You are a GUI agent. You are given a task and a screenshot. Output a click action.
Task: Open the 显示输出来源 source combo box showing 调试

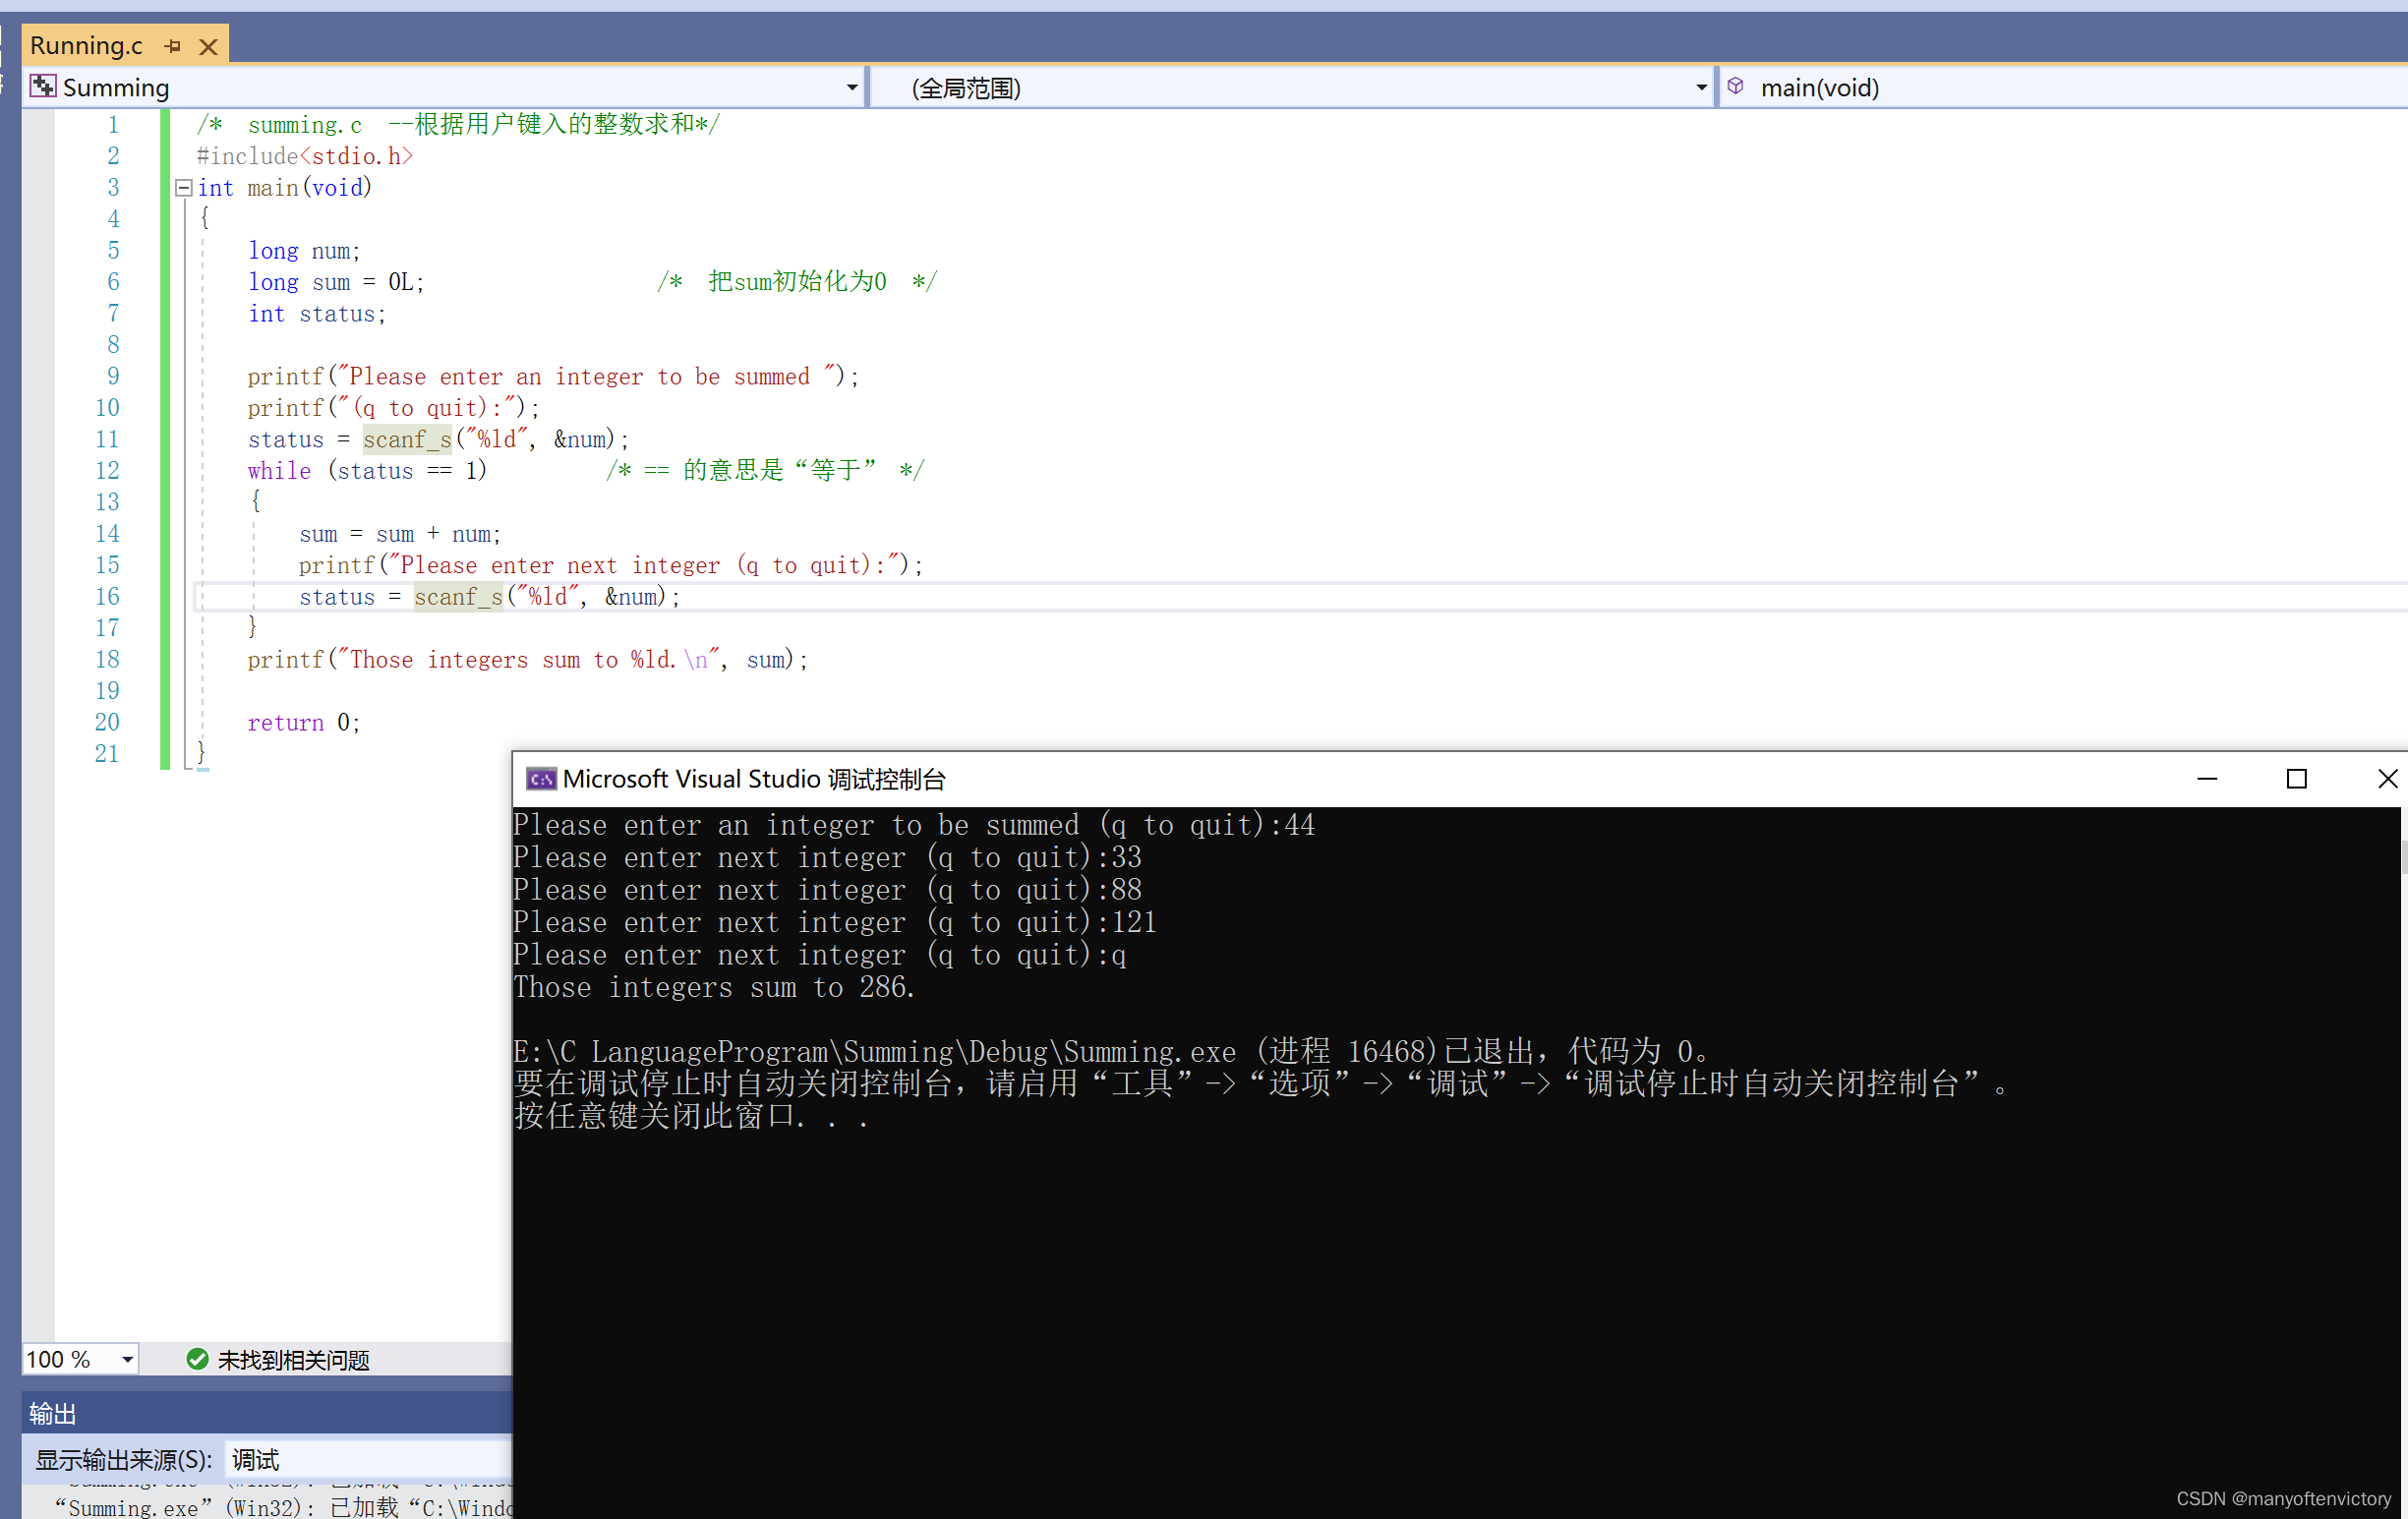[x=370, y=1459]
